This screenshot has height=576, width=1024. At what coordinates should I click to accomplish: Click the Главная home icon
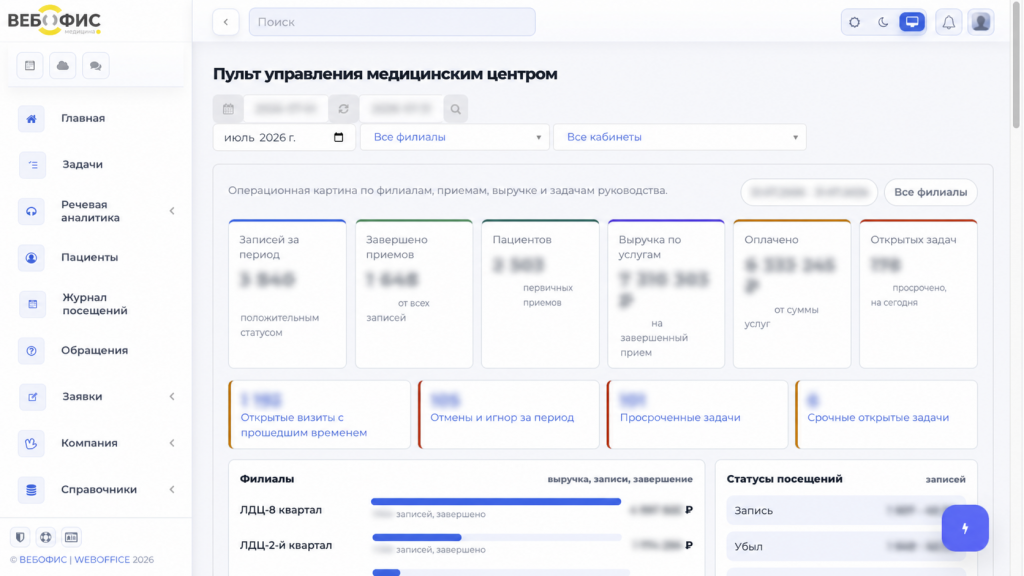coord(31,119)
